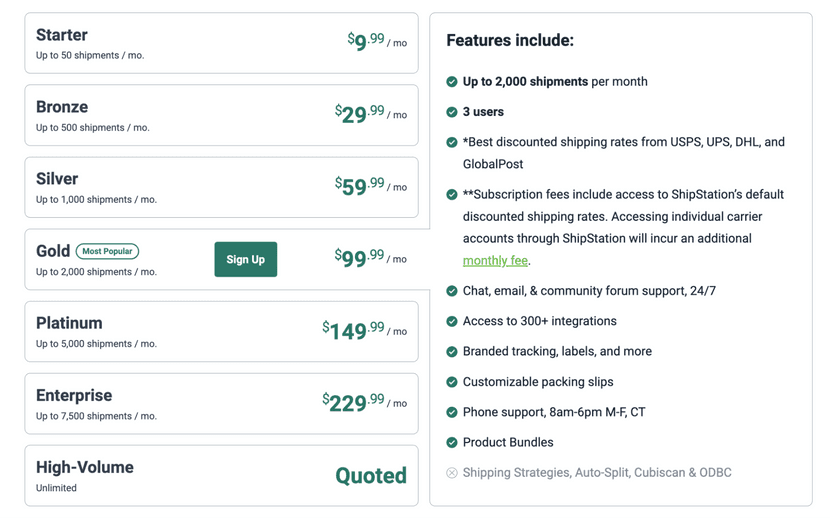Select the Bronze pricing plan
This screenshot has width=830, height=520.
(221, 115)
